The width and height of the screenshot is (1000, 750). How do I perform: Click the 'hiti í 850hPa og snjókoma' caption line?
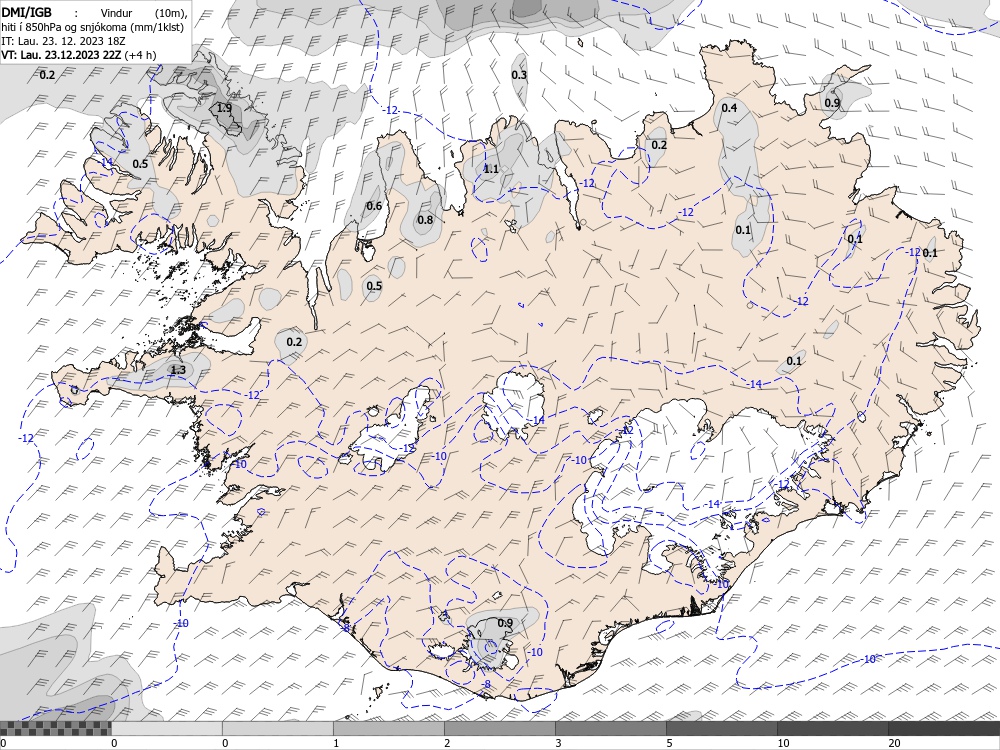click(92, 27)
